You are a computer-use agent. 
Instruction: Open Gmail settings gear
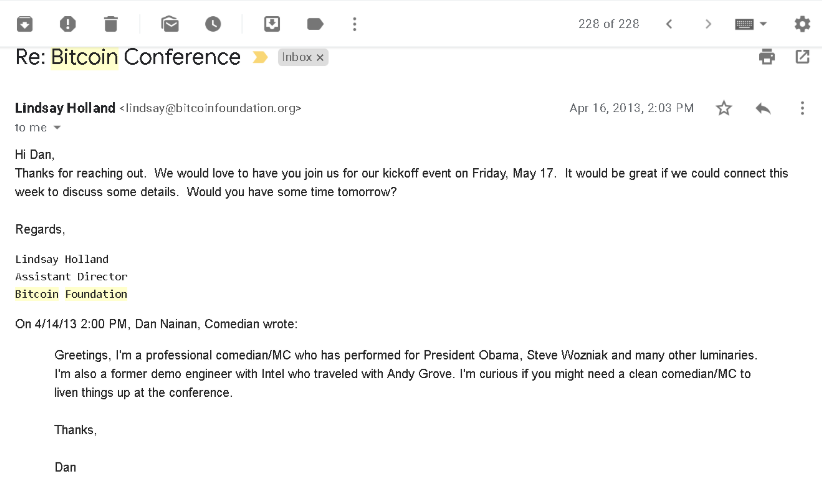click(x=802, y=24)
